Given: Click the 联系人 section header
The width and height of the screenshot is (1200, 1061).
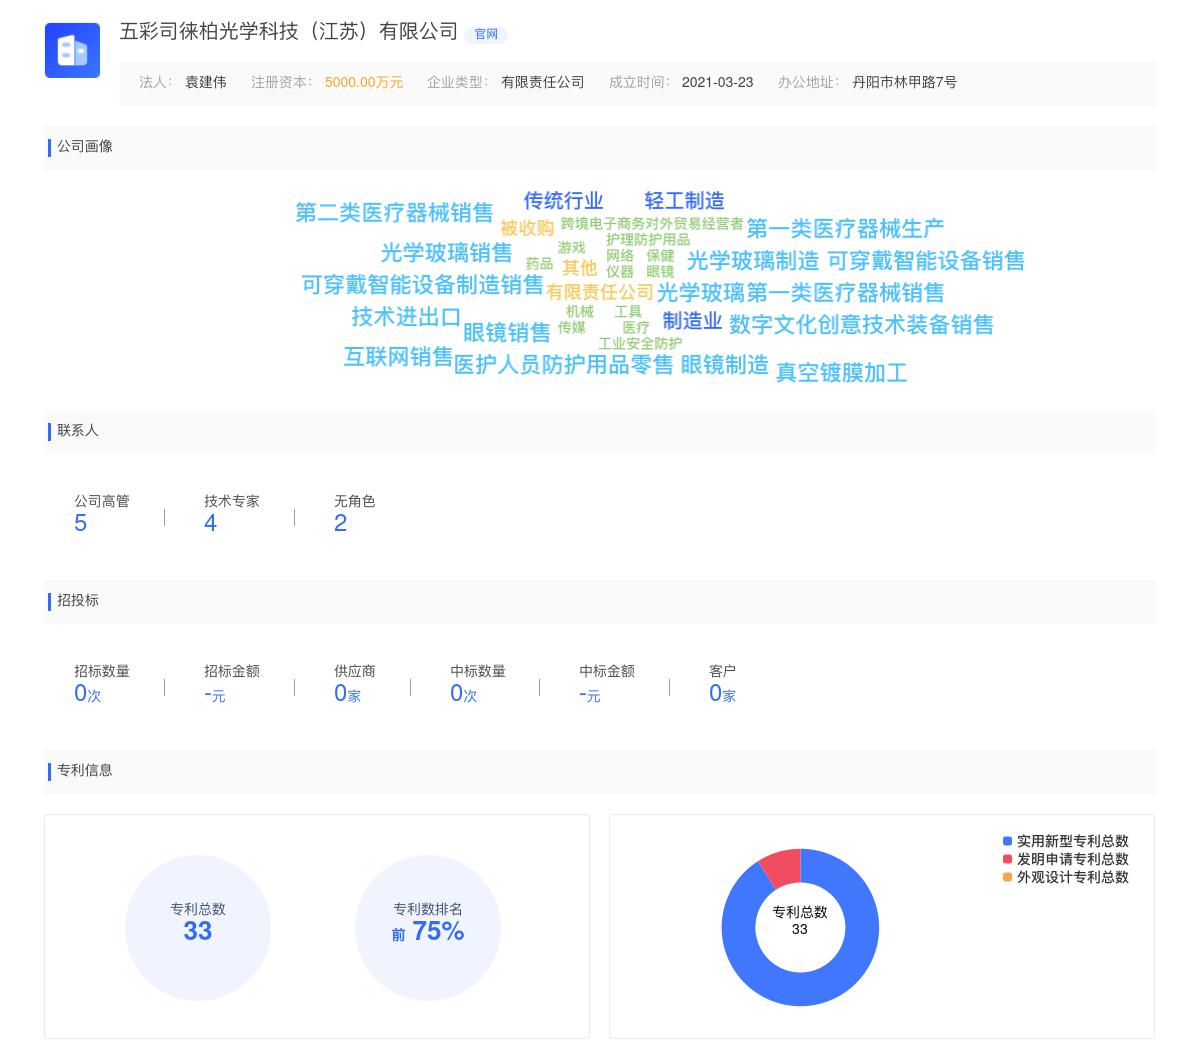Looking at the screenshot, I should pyautogui.click(x=76, y=432).
